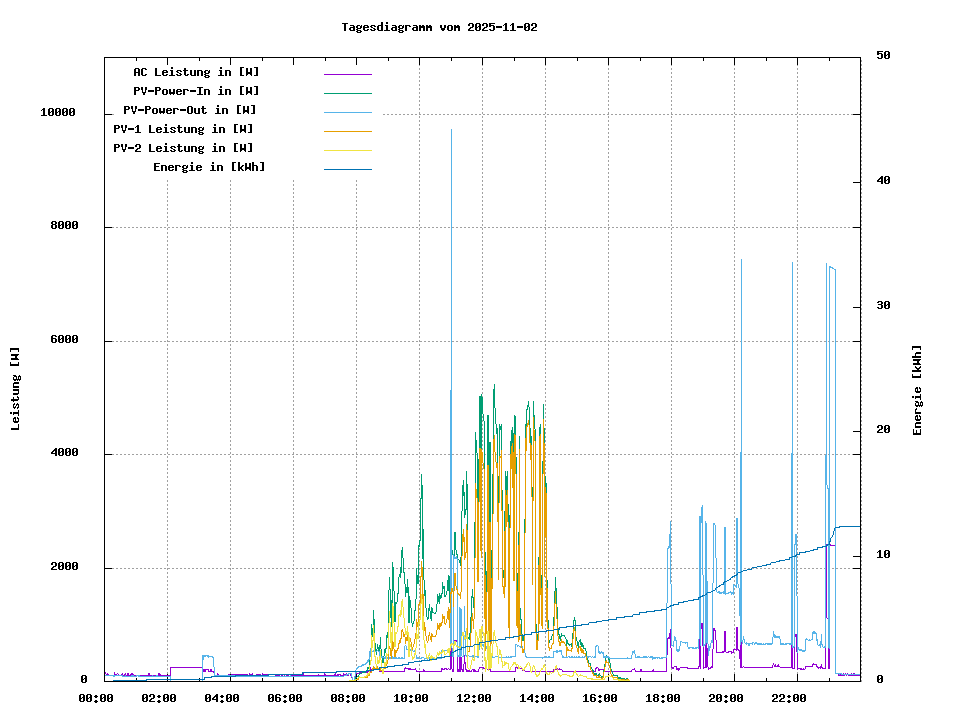The image size is (960, 720).
Task: Click the 10000 tick on power axis
Action: coord(58,113)
